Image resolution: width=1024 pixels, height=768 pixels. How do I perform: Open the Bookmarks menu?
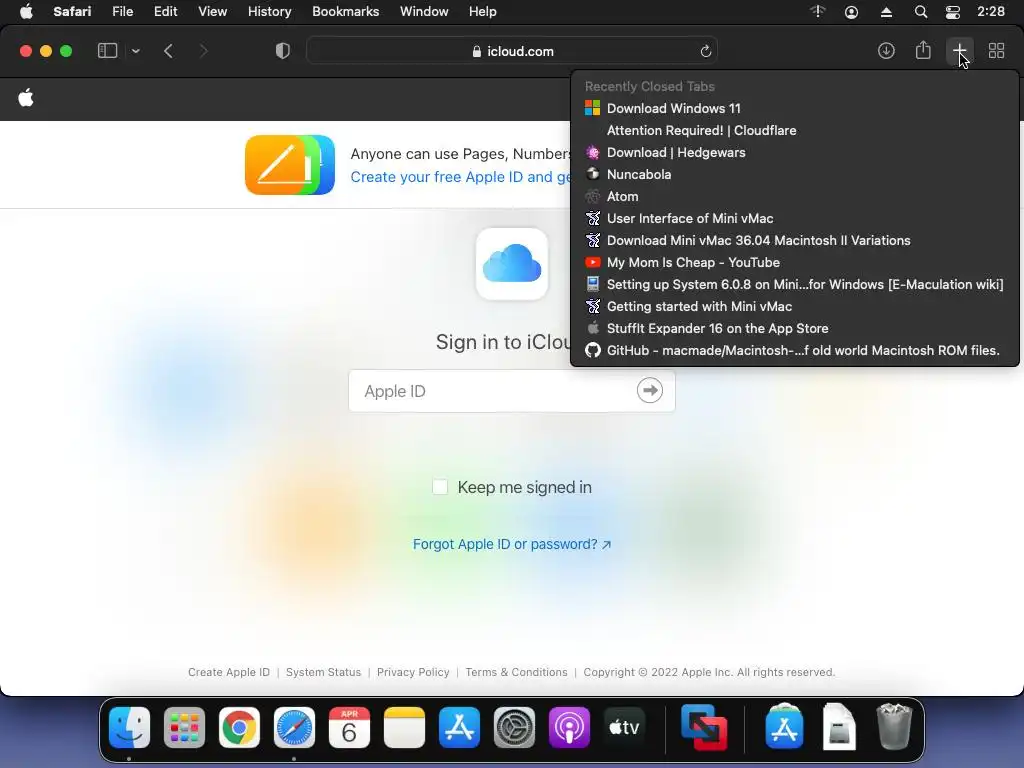pyautogui.click(x=345, y=12)
